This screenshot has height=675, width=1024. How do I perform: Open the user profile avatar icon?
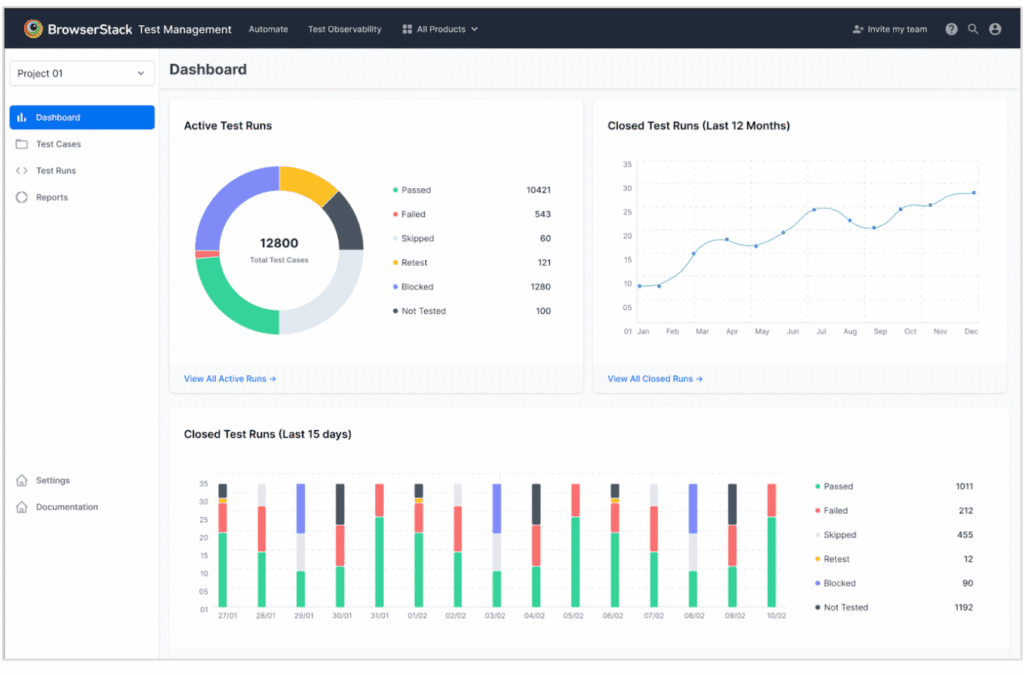pyautogui.click(x=995, y=30)
